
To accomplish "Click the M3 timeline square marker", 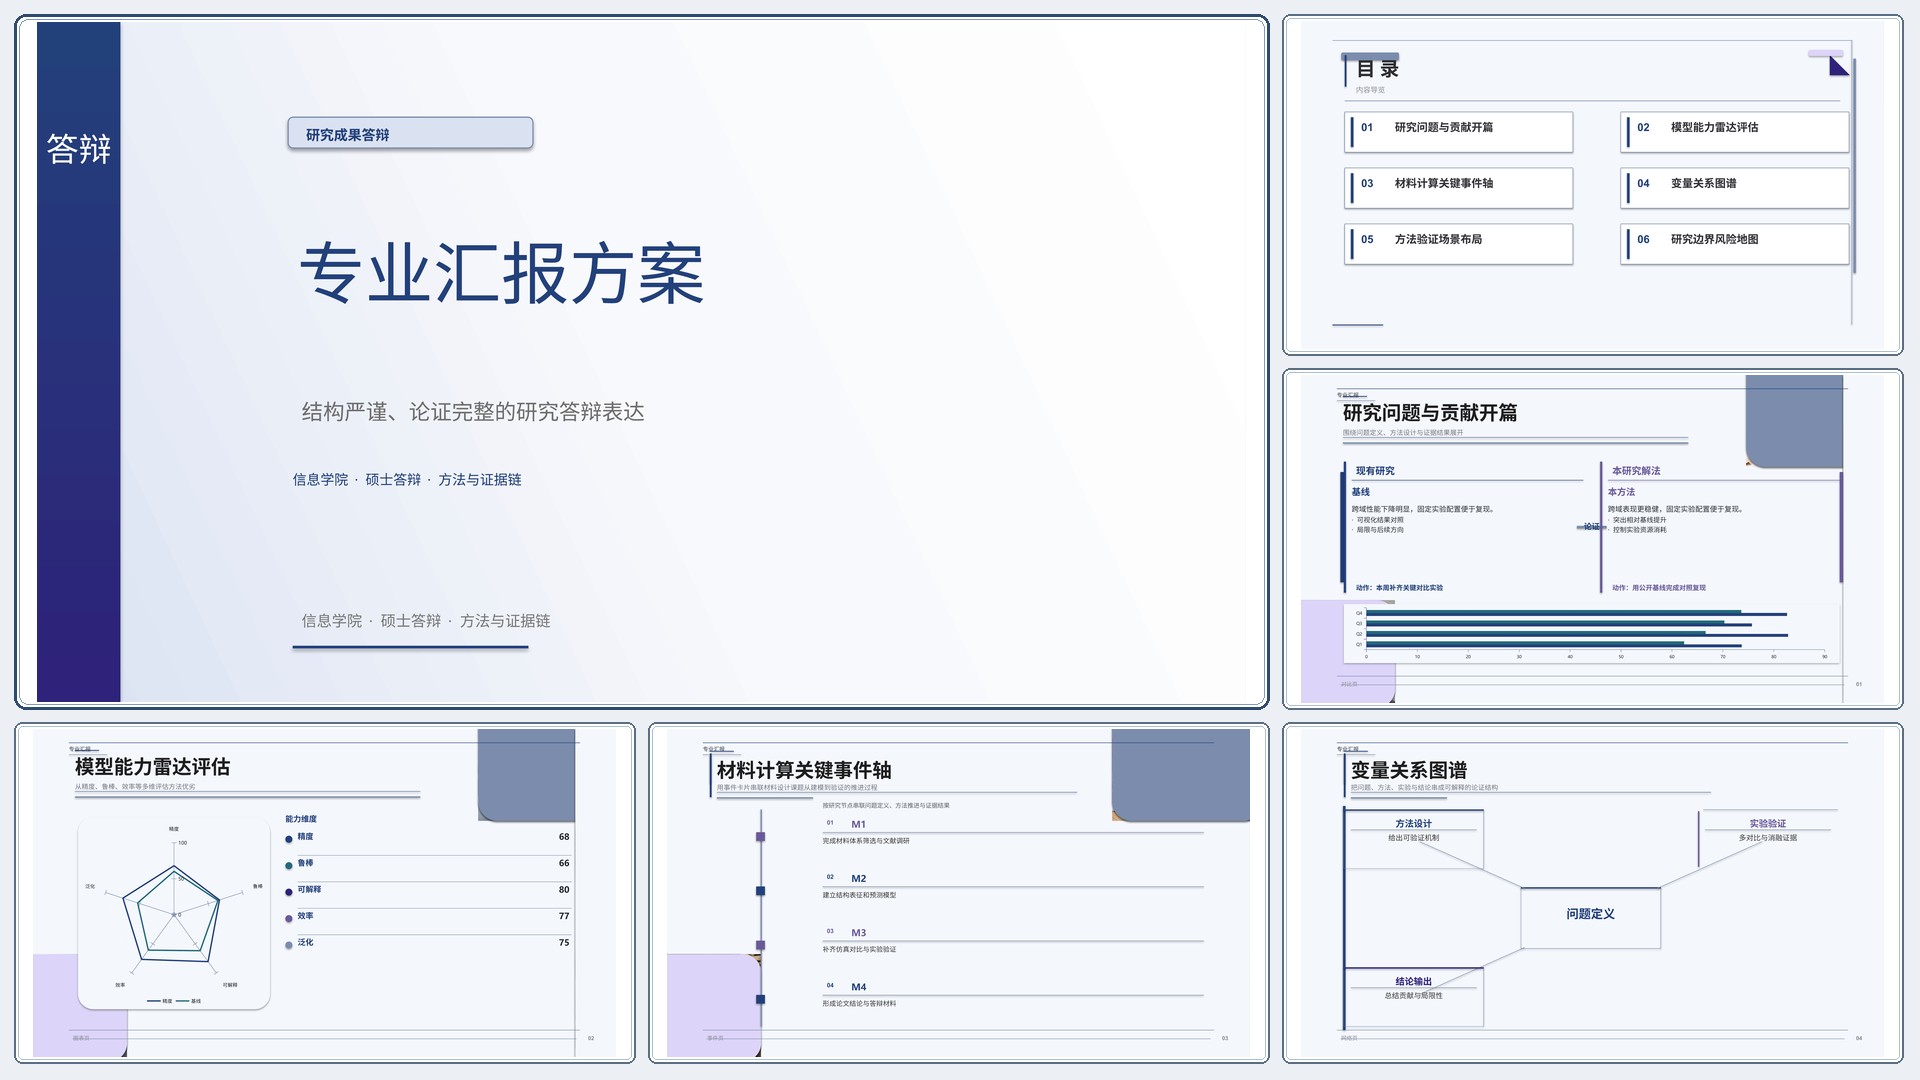I will tap(761, 945).
